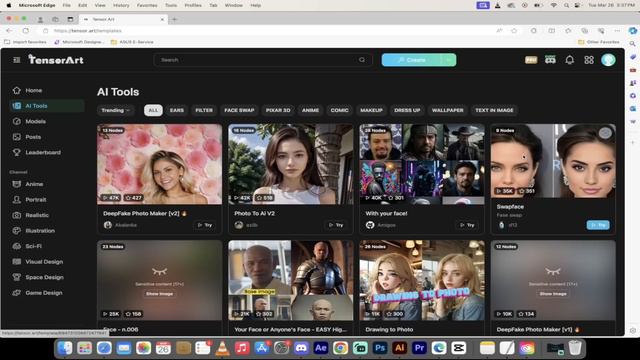Open Home in TensorArt sidebar

[33, 90]
